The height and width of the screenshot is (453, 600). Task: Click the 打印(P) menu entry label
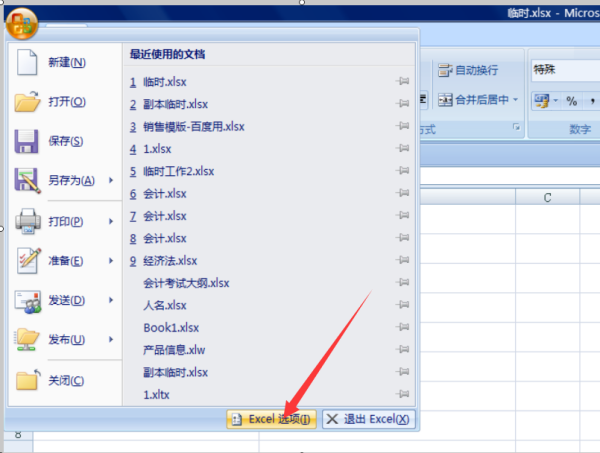coord(65,222)
